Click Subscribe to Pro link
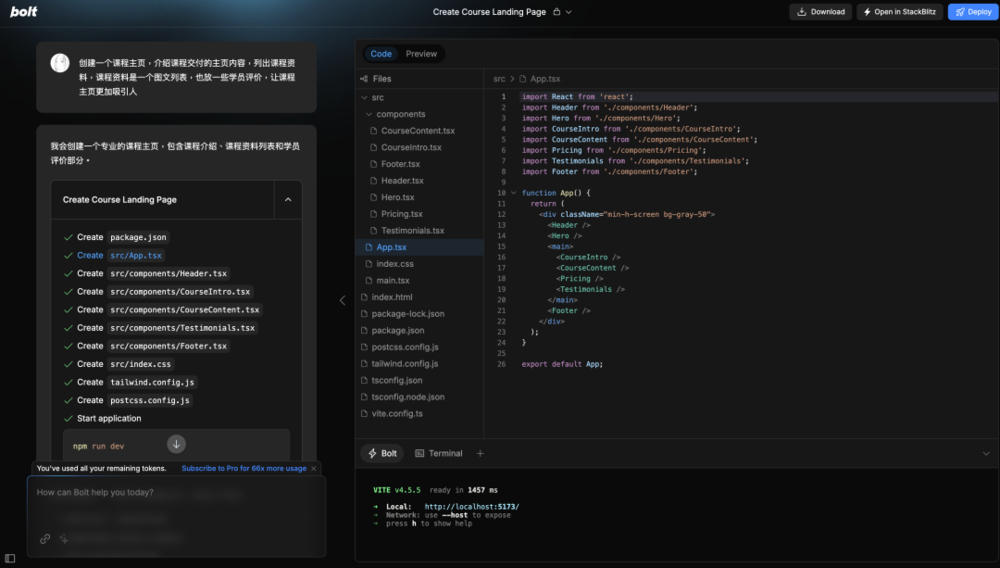This screenshot has width=1000, height=568. (244, 468)
